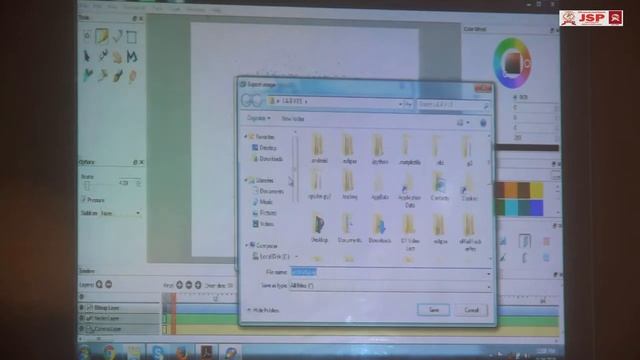Add a keyframe in timeline
This screenshot has height=360, width=640.
tap(179, 285)
